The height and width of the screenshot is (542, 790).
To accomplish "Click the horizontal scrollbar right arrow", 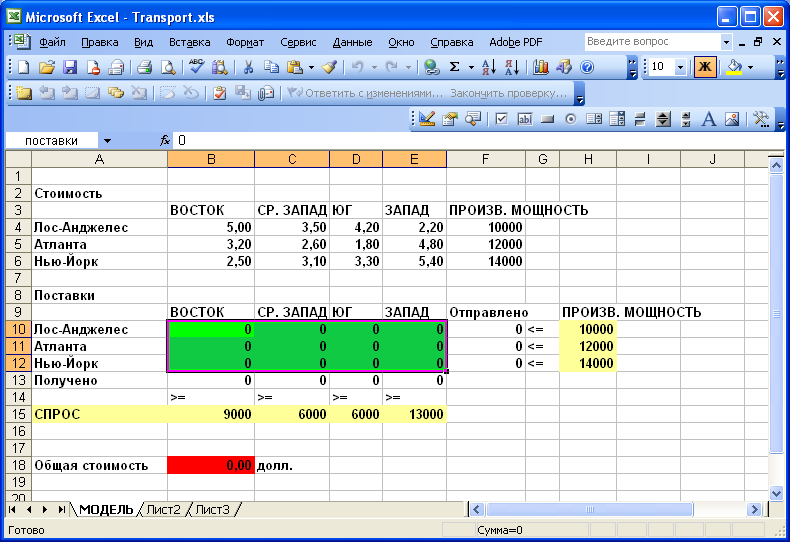I will click(754, 510).
